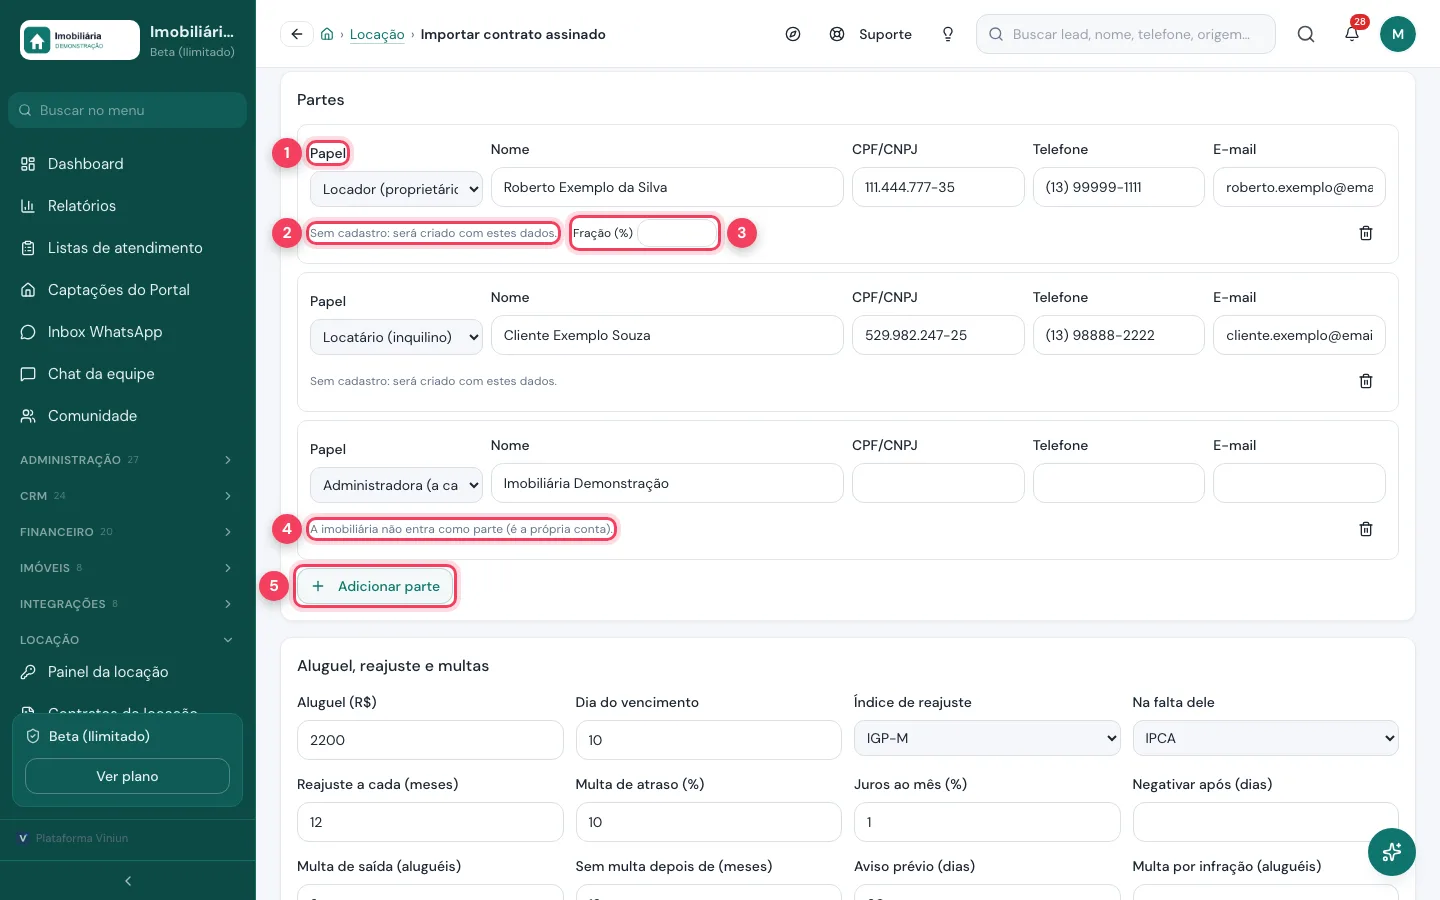Open the lightbulb tips icon
Screen dimensions: 1440x900
[948, 34]
